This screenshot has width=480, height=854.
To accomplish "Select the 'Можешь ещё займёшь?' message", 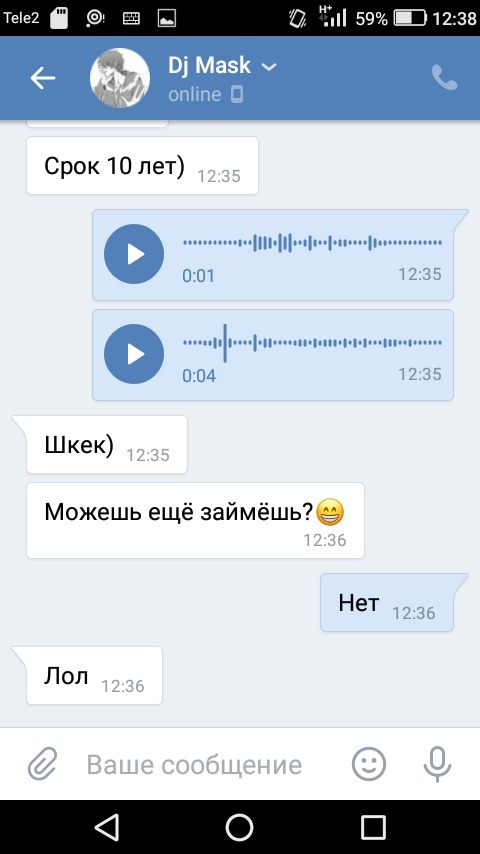I will pos(195,520).
